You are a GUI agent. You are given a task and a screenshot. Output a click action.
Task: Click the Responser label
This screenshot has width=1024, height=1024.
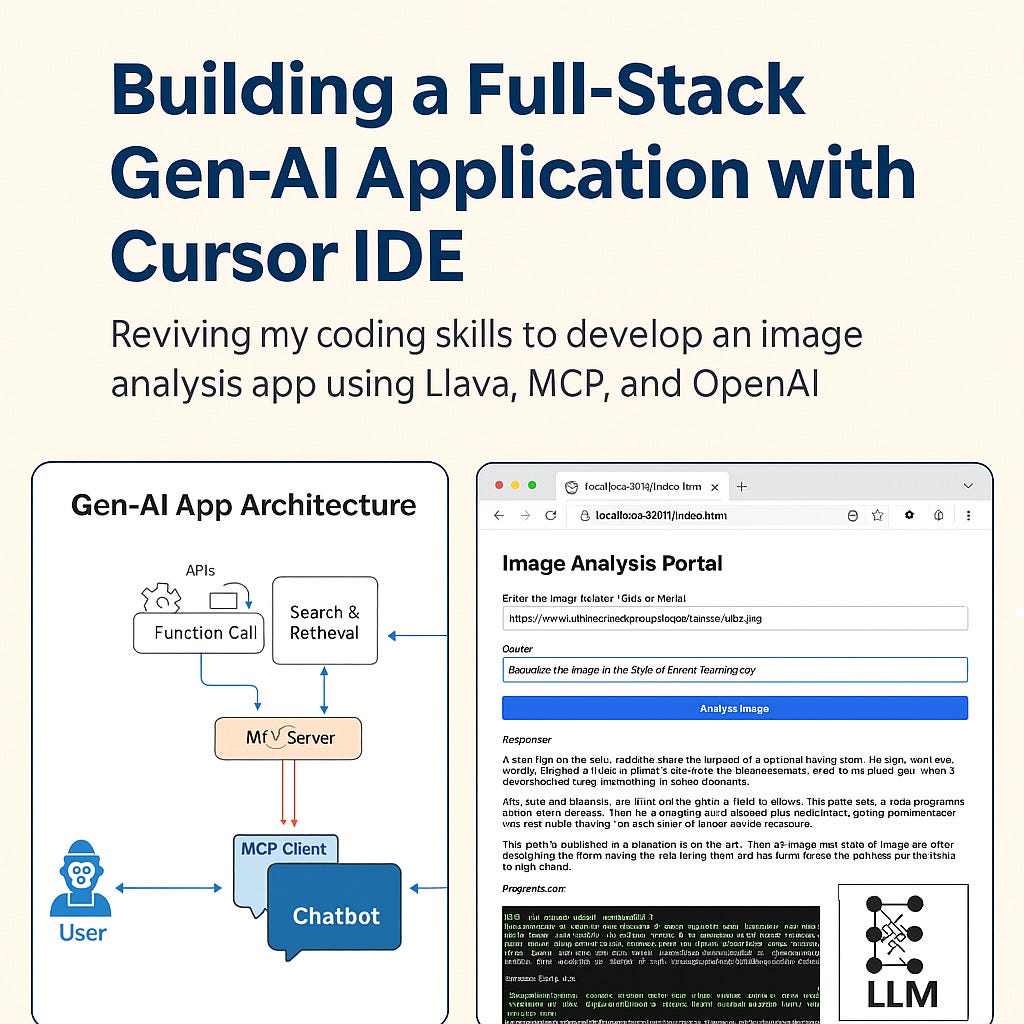coord(526,739)
